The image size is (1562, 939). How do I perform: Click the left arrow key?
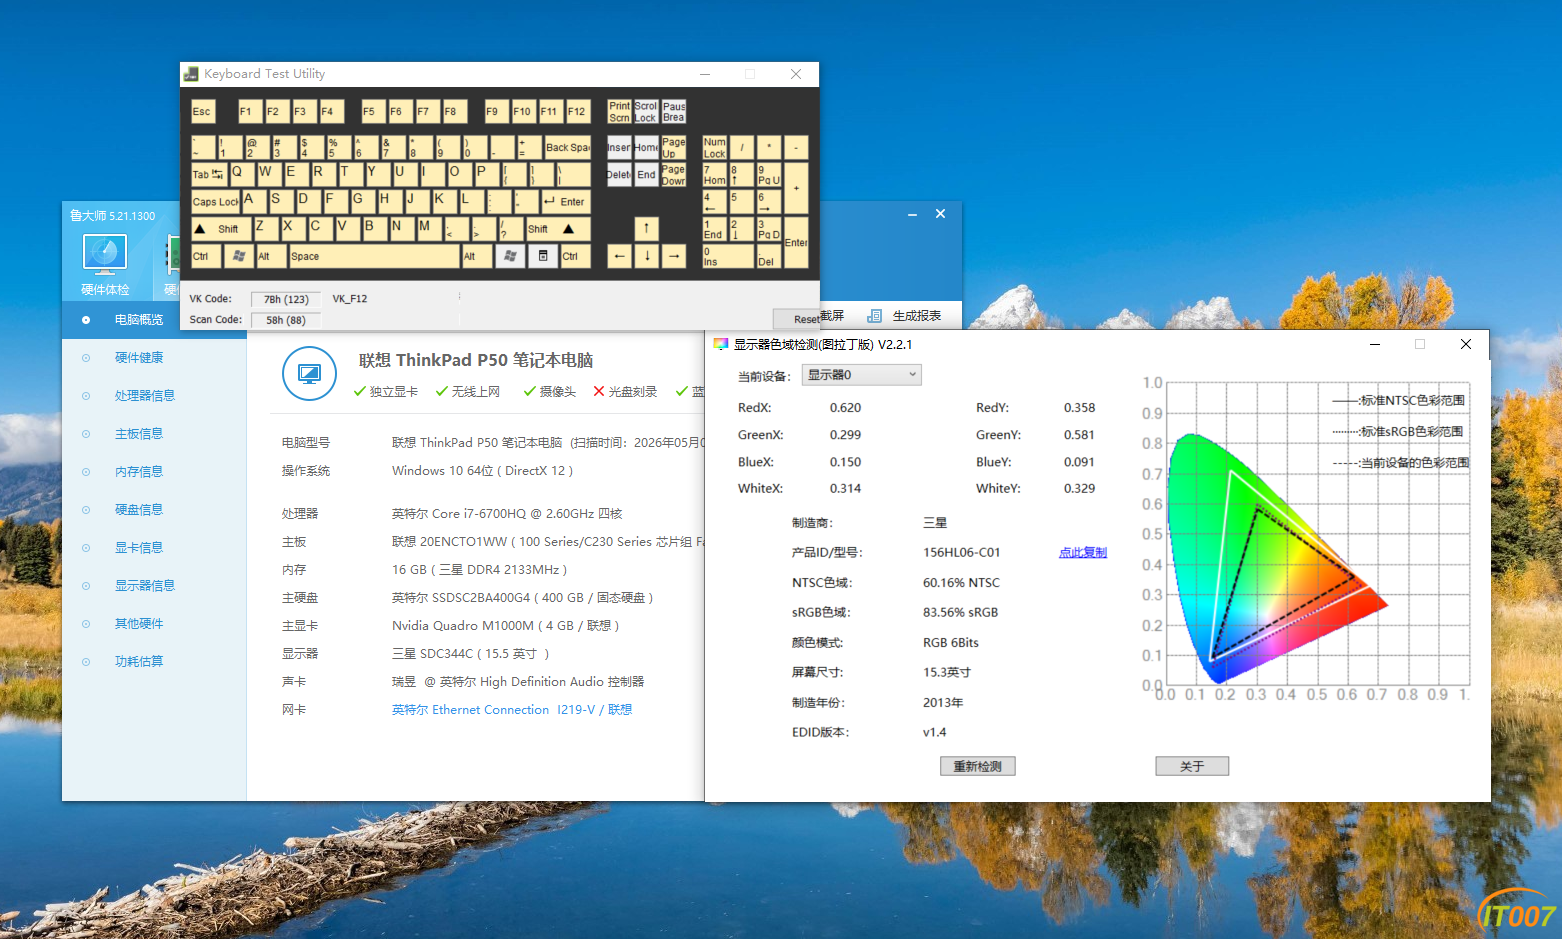coord(620,256)
